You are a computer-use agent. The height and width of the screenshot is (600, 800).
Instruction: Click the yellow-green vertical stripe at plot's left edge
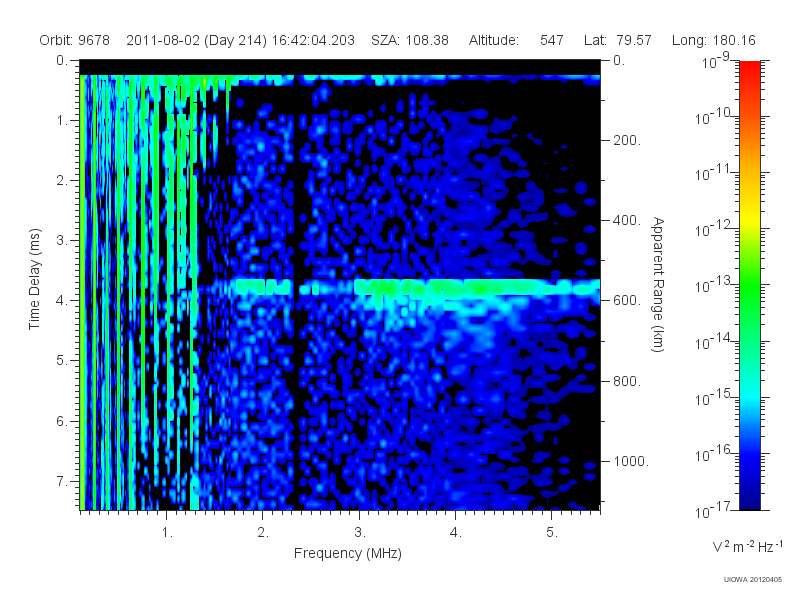click(82, 292)
